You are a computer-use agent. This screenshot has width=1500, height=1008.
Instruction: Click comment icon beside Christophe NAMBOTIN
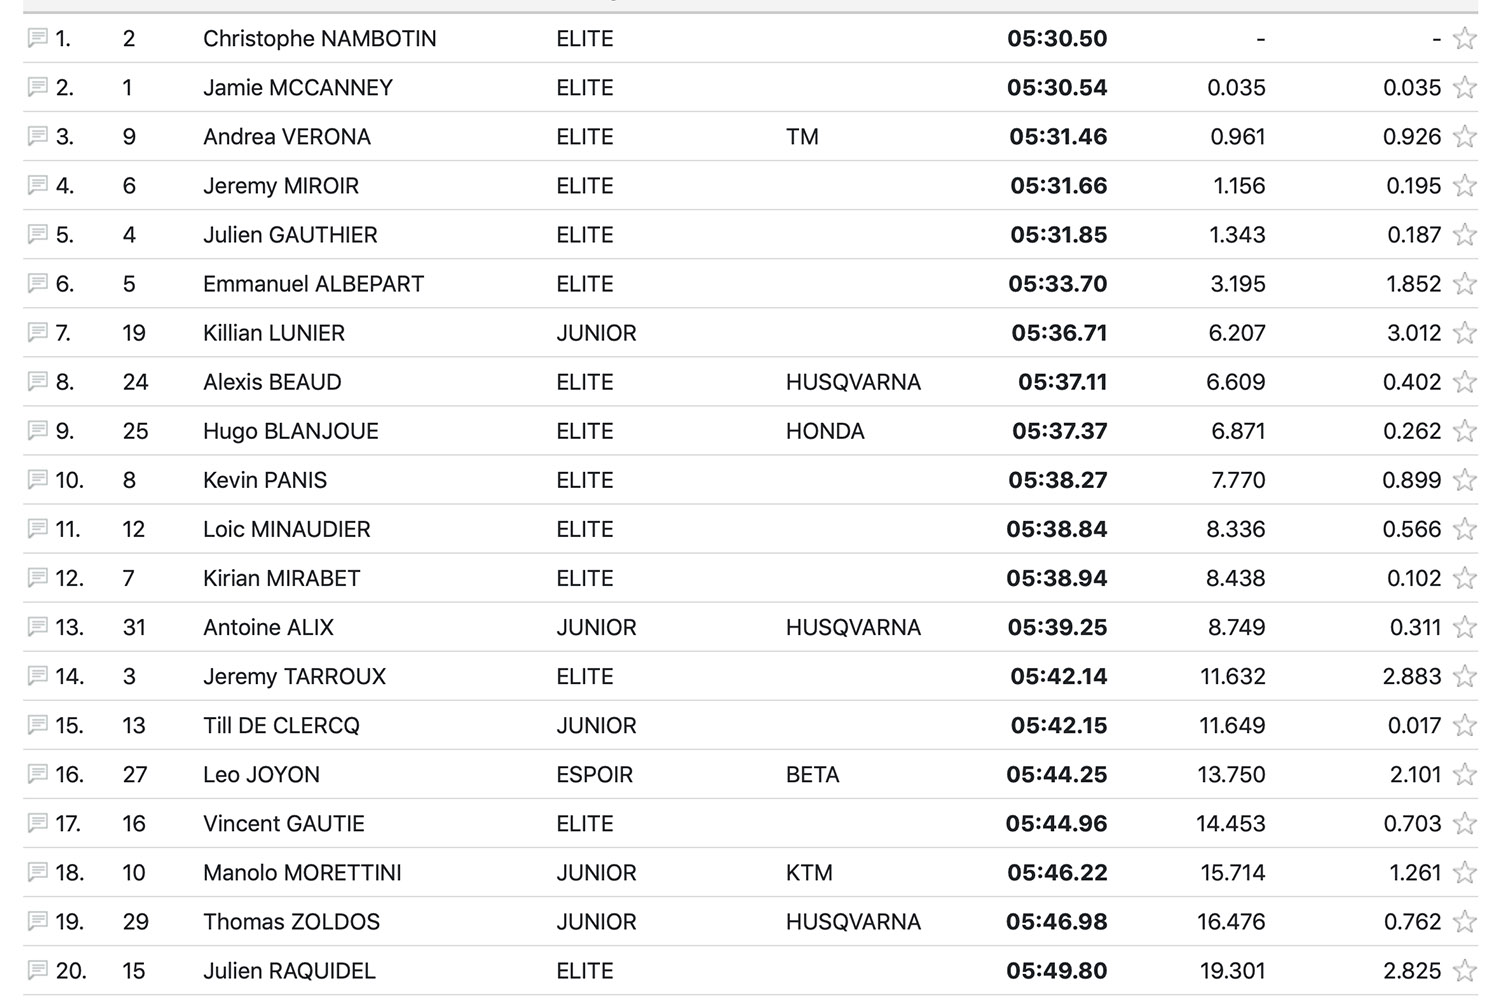pyautogui.click(x=38, y=38)
